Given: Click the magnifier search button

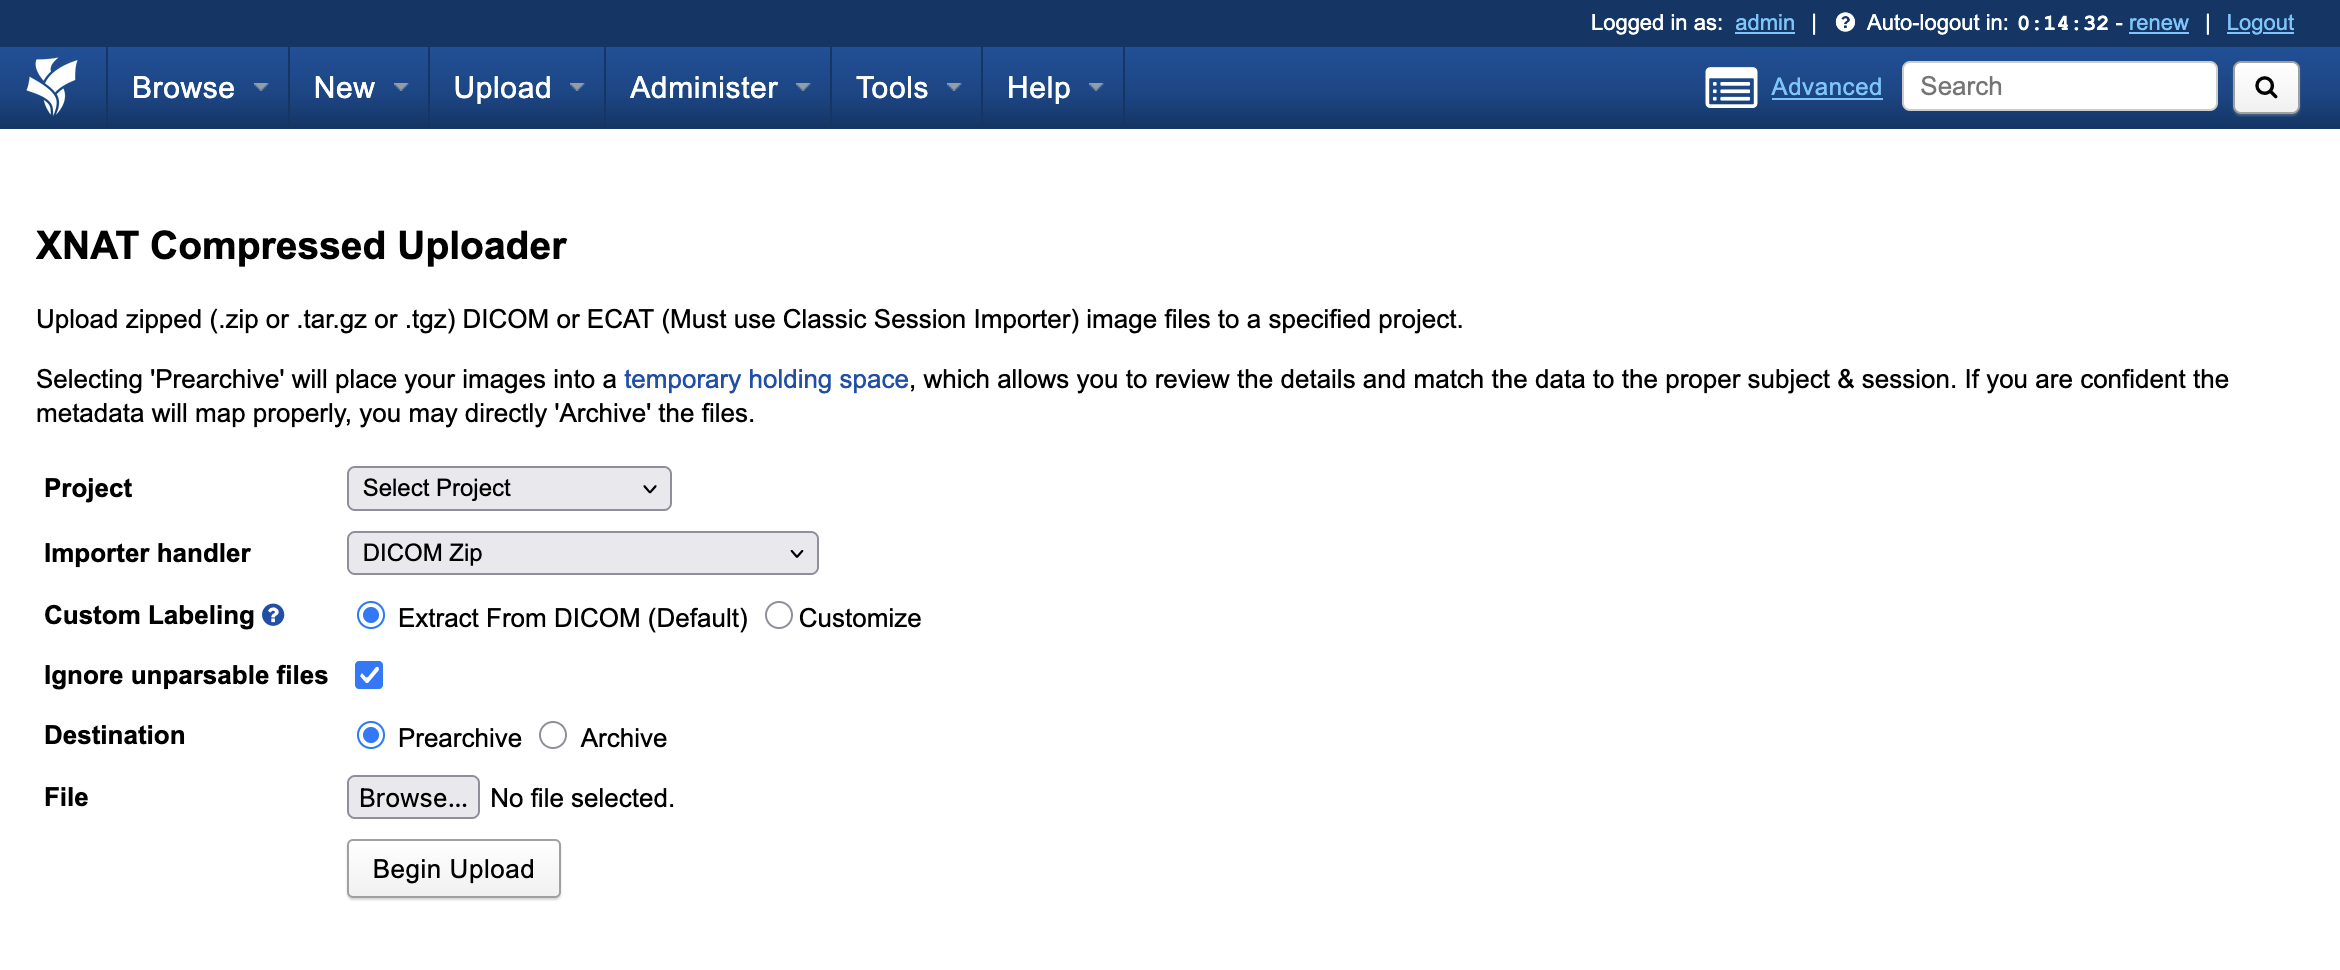Looking at the screenshot, I should pyautogui.click(x=2266, y=87).
